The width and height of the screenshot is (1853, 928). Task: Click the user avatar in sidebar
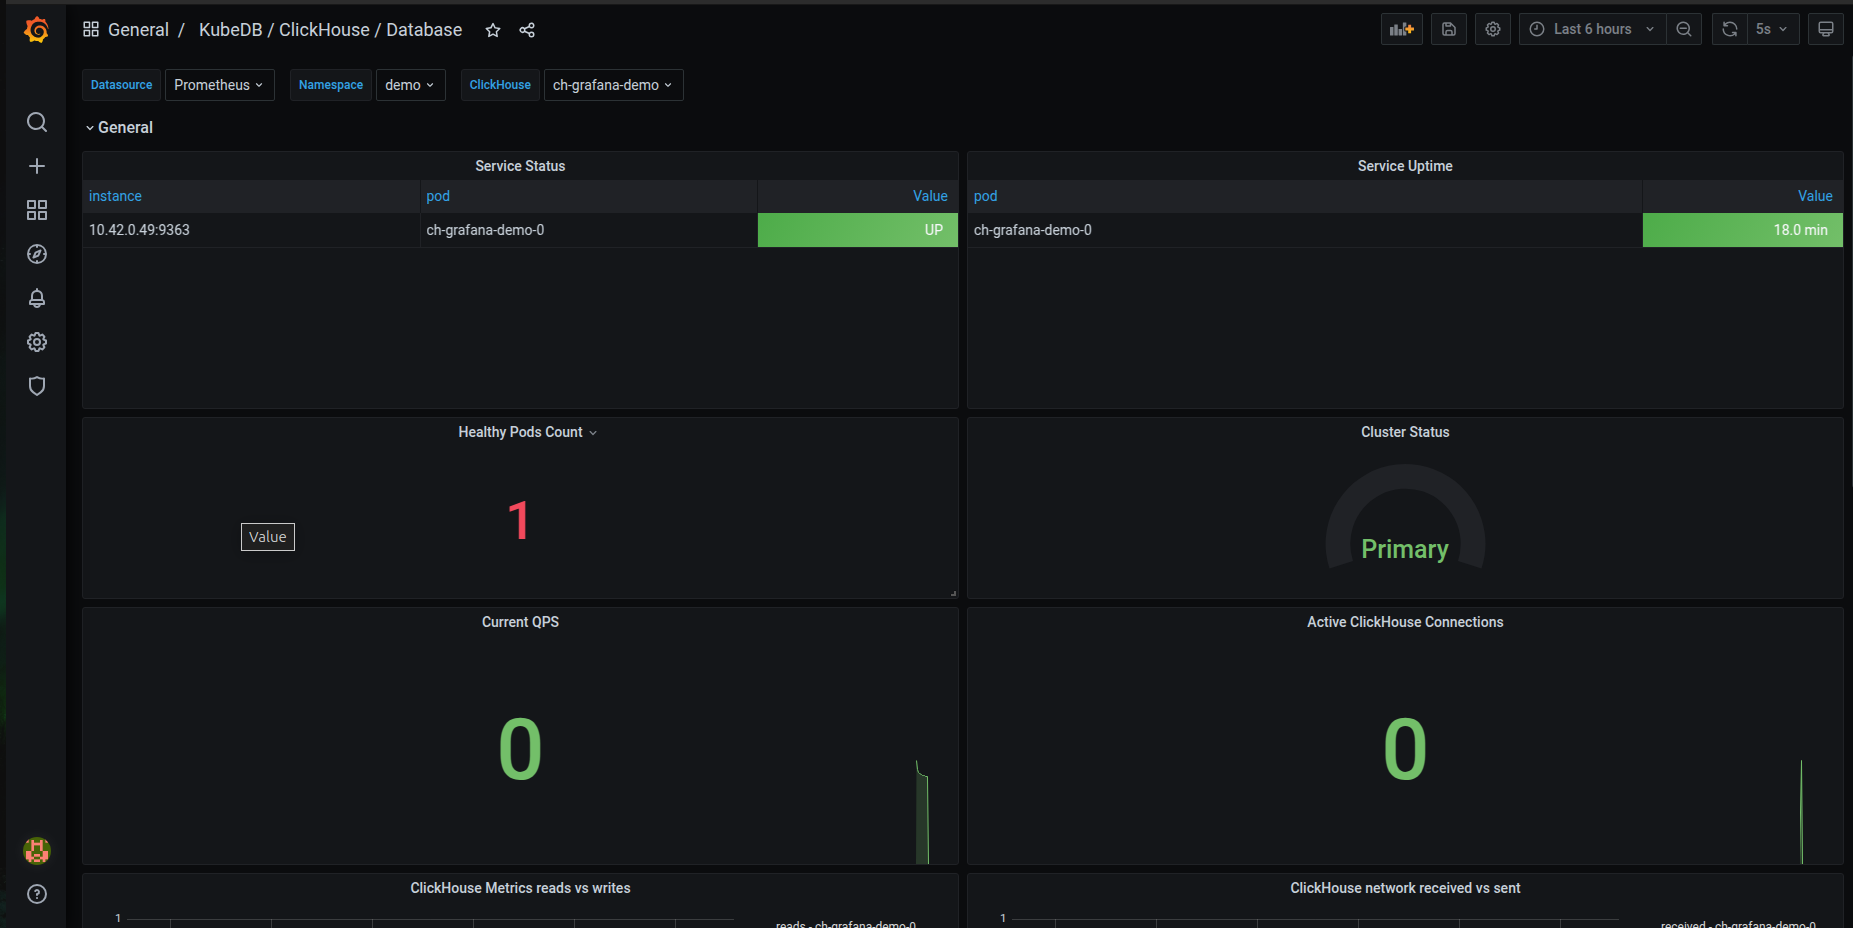coord(37,851)
